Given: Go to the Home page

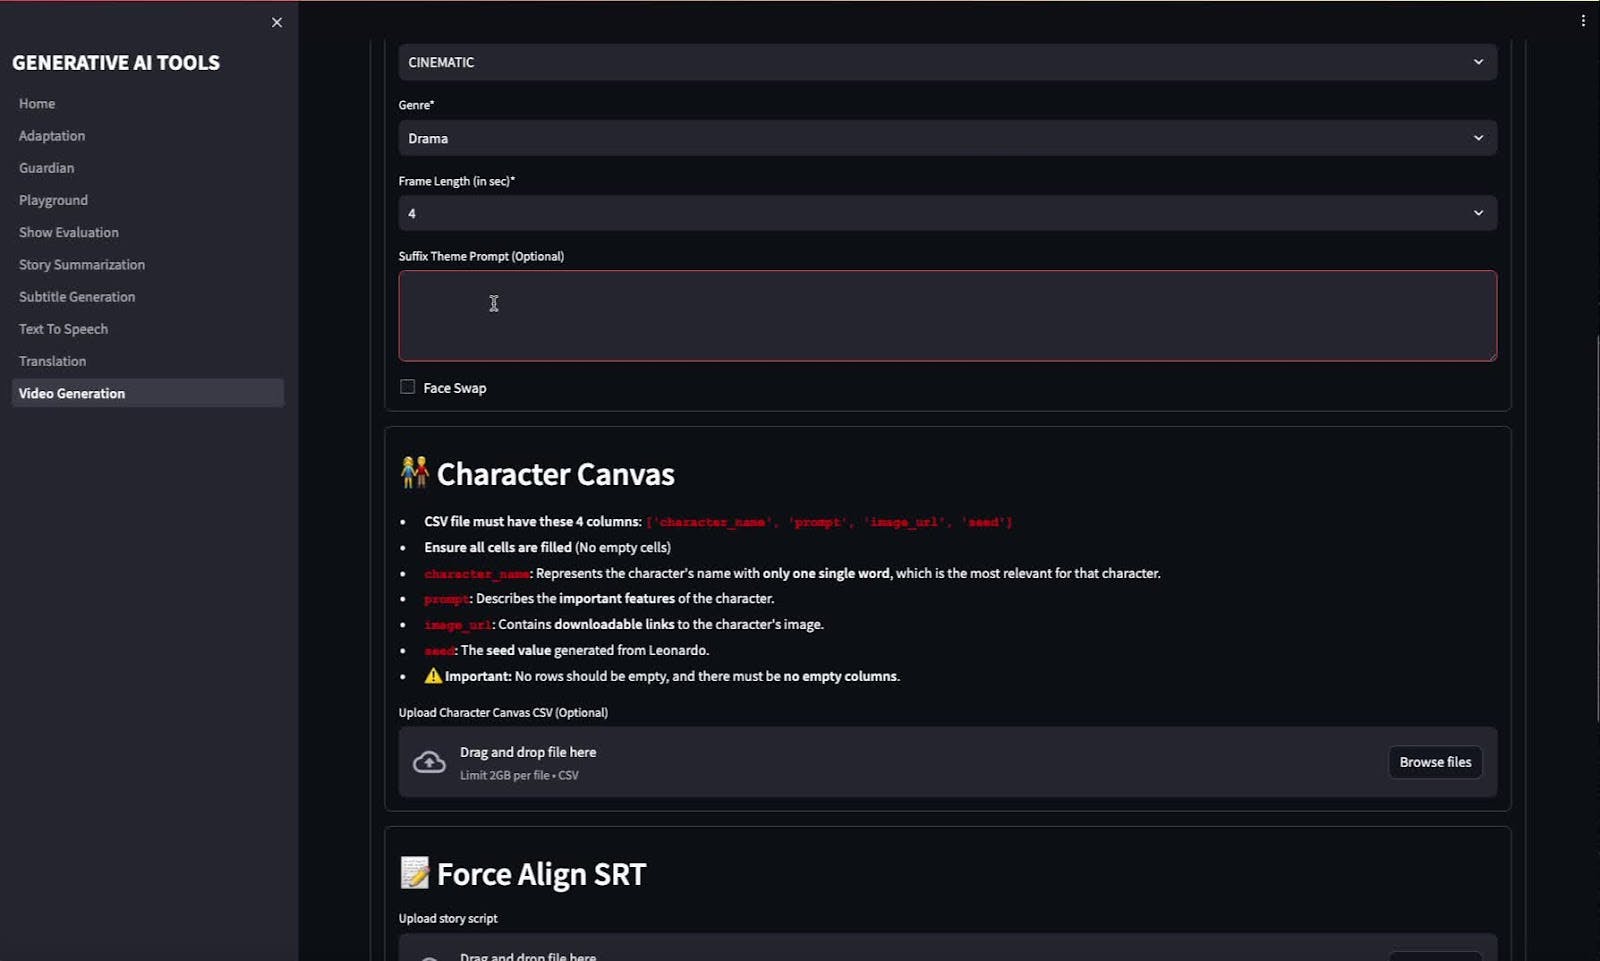Looking at the screenshot, I should point(37,104).
